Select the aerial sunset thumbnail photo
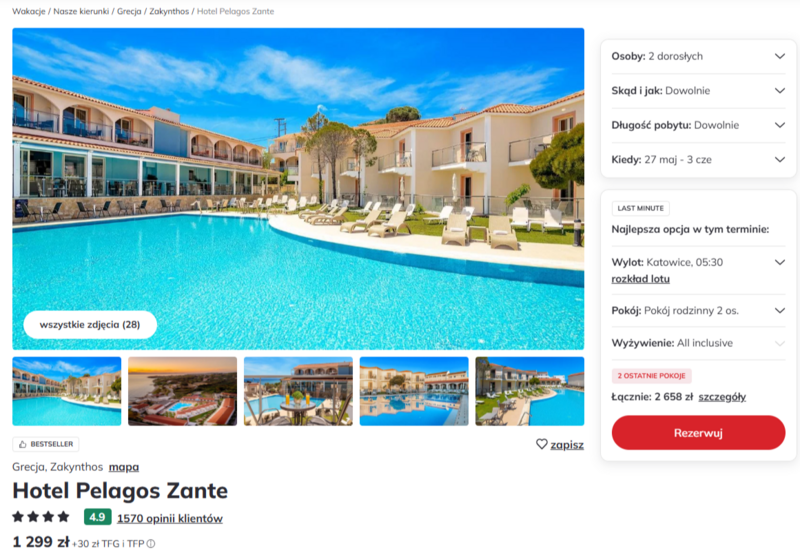800x555 pixels. (183, 391)
